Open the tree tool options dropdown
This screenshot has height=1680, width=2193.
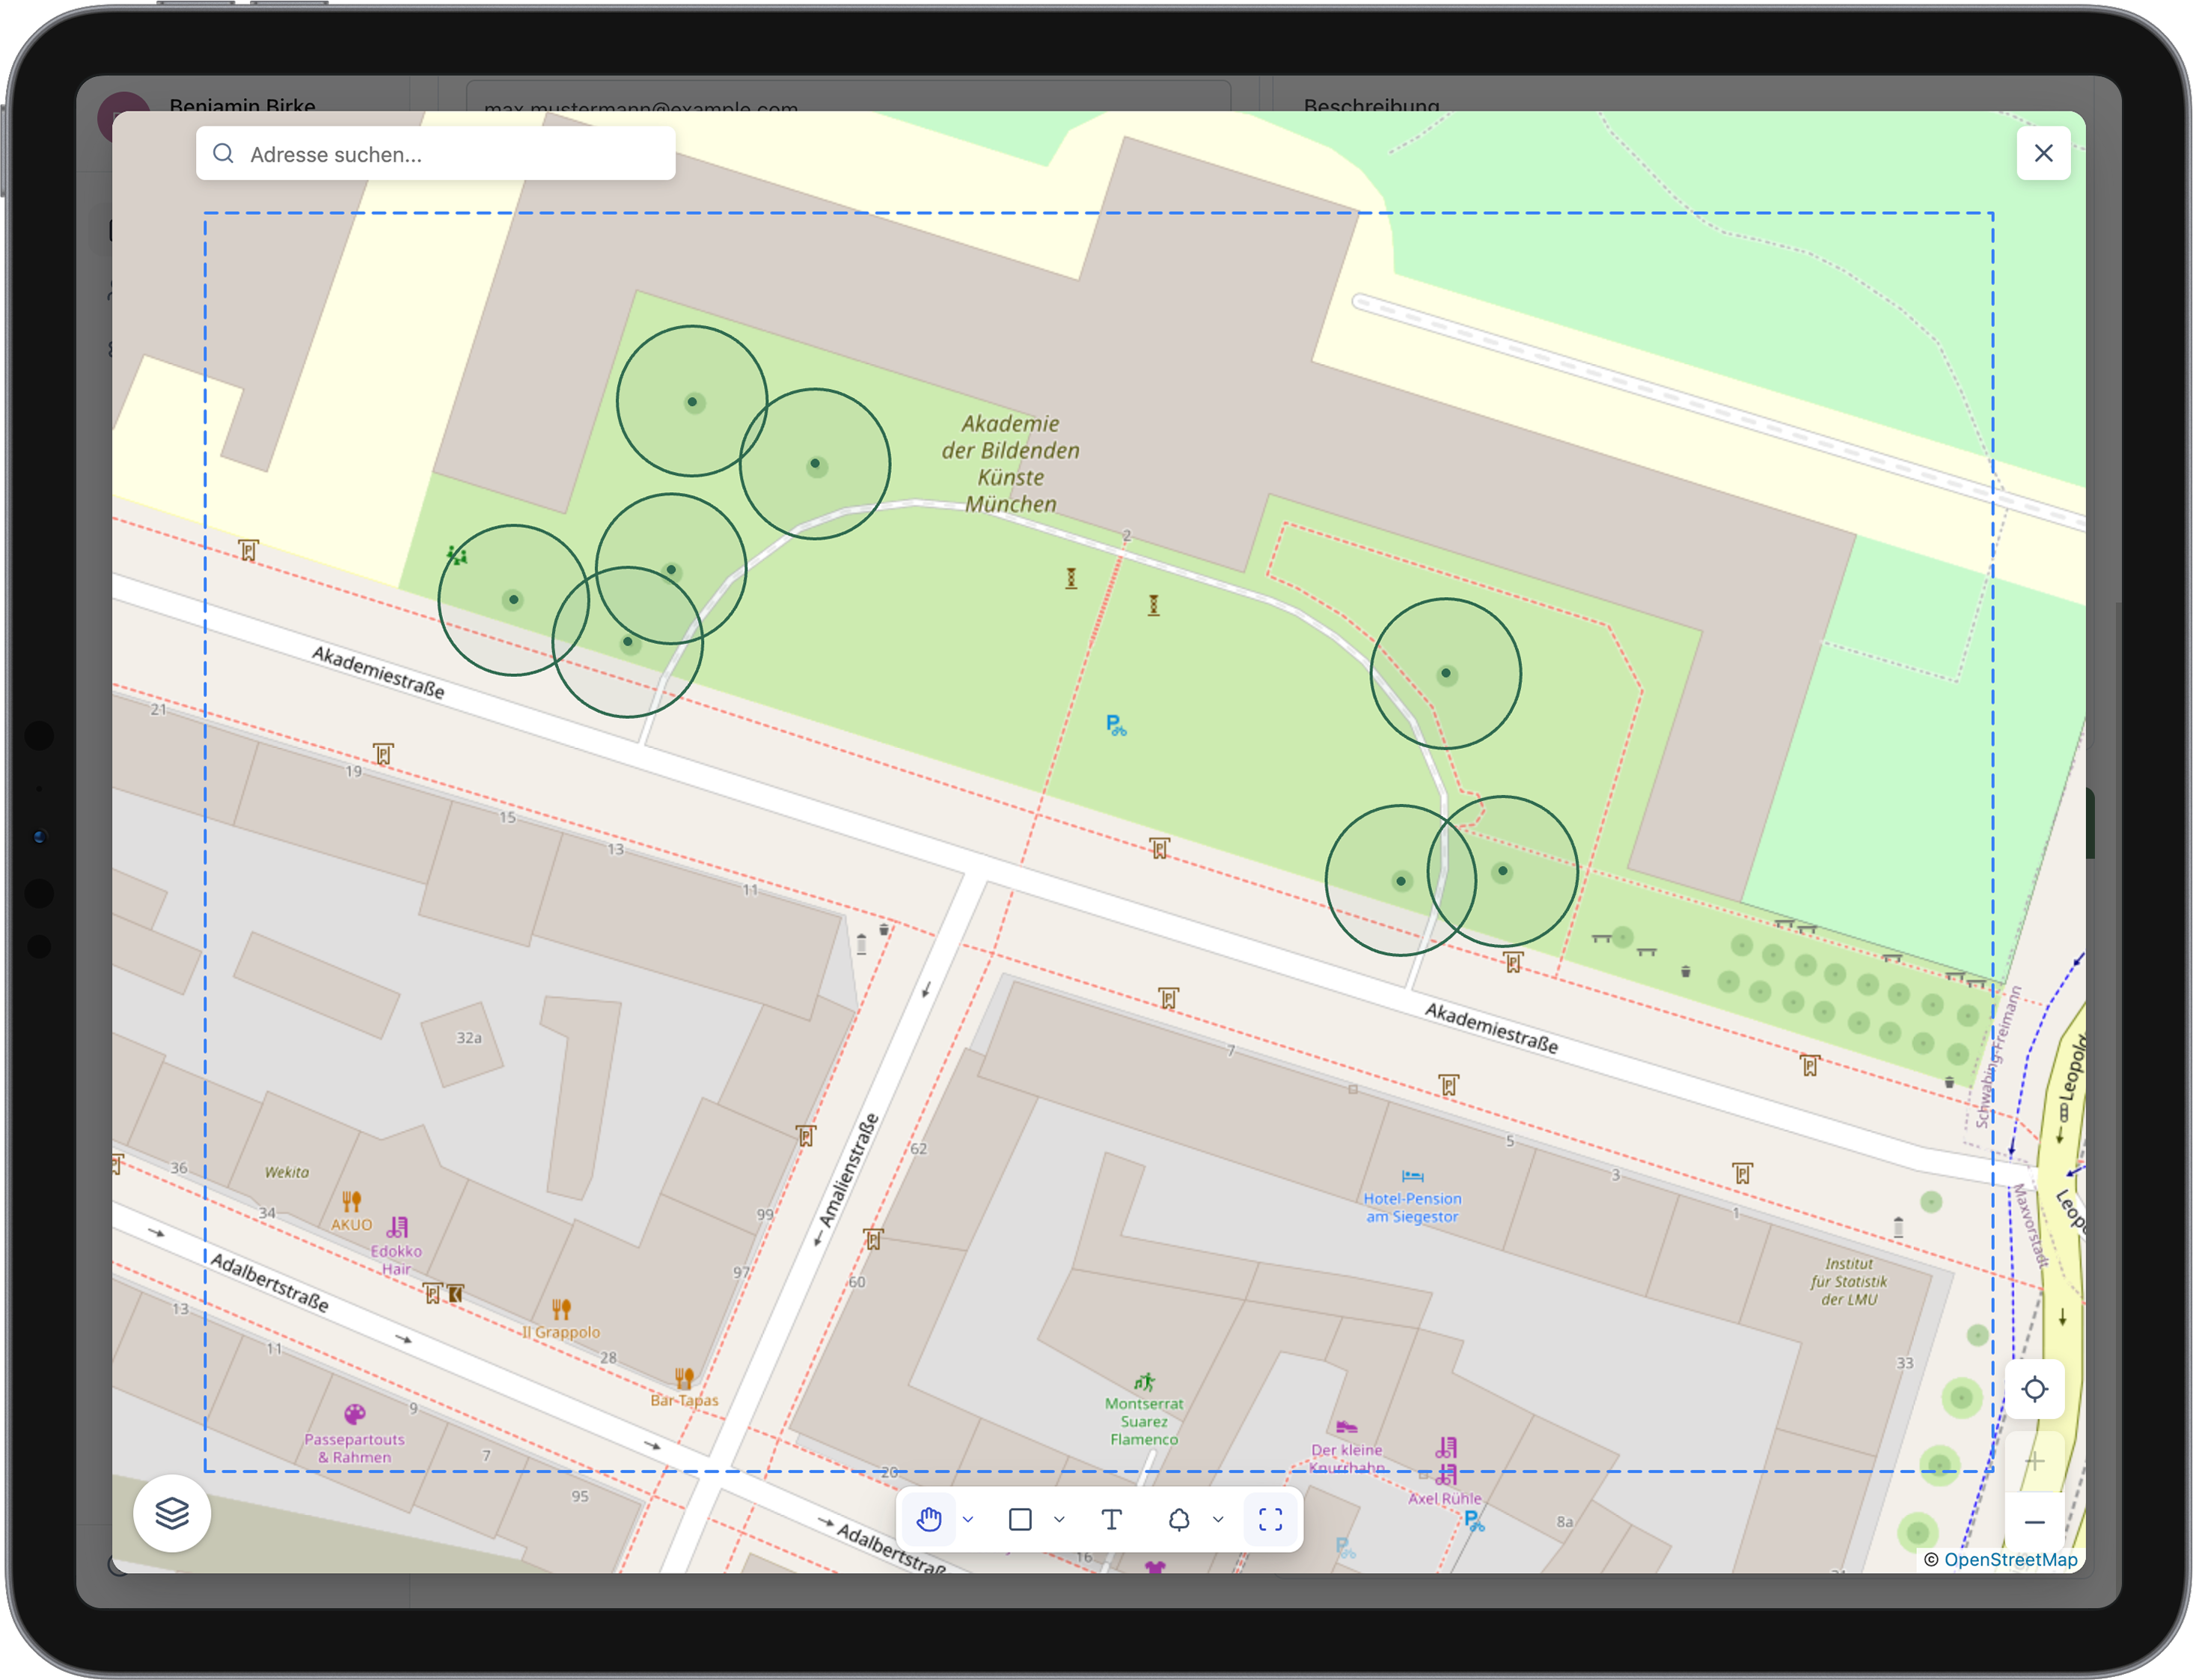1218,1519
